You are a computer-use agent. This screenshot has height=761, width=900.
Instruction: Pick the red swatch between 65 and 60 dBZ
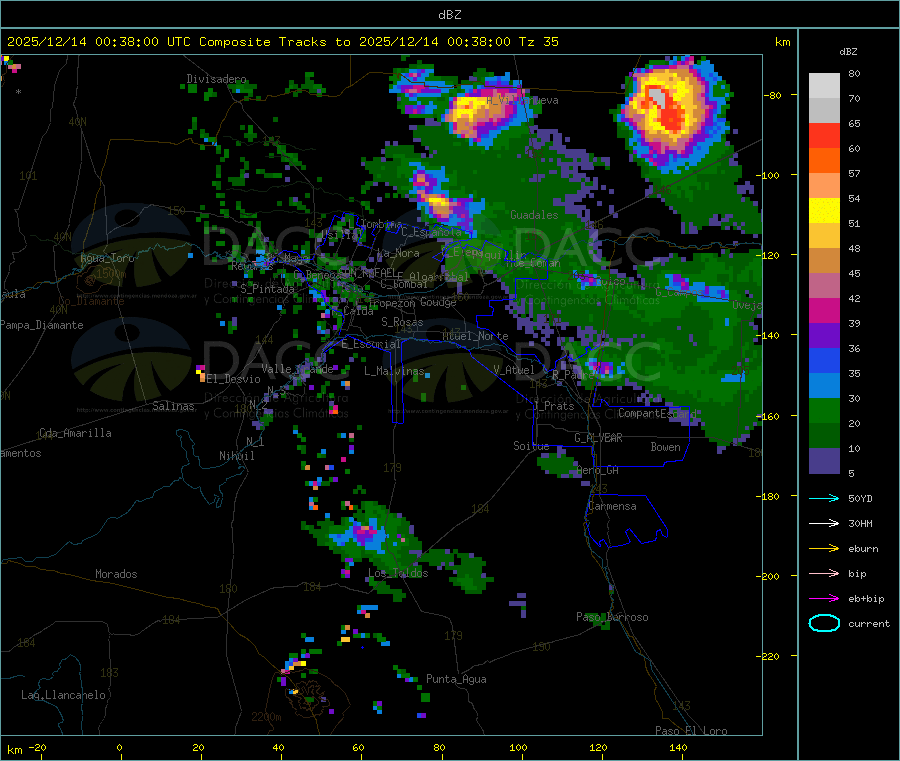click(x=824, y=135)
